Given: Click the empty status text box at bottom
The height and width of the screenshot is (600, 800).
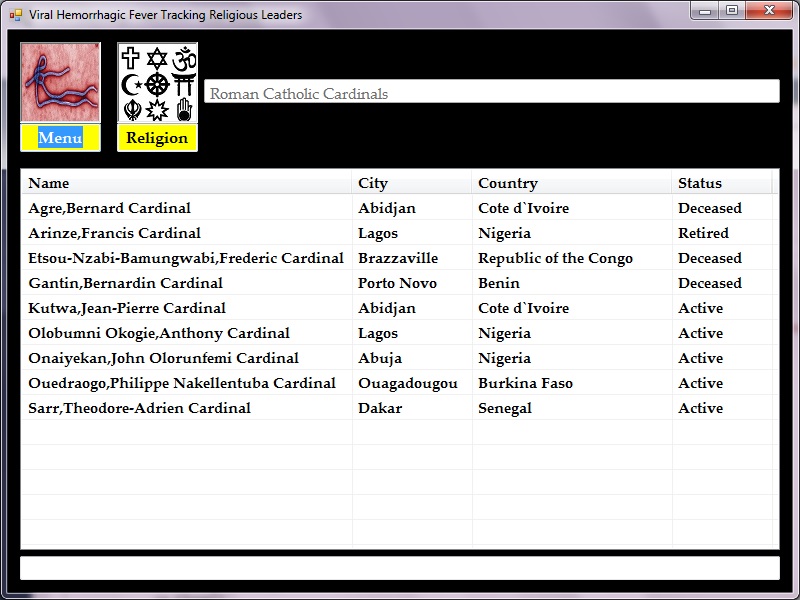Looking at the screenshot, I should [x=399, y=568].
